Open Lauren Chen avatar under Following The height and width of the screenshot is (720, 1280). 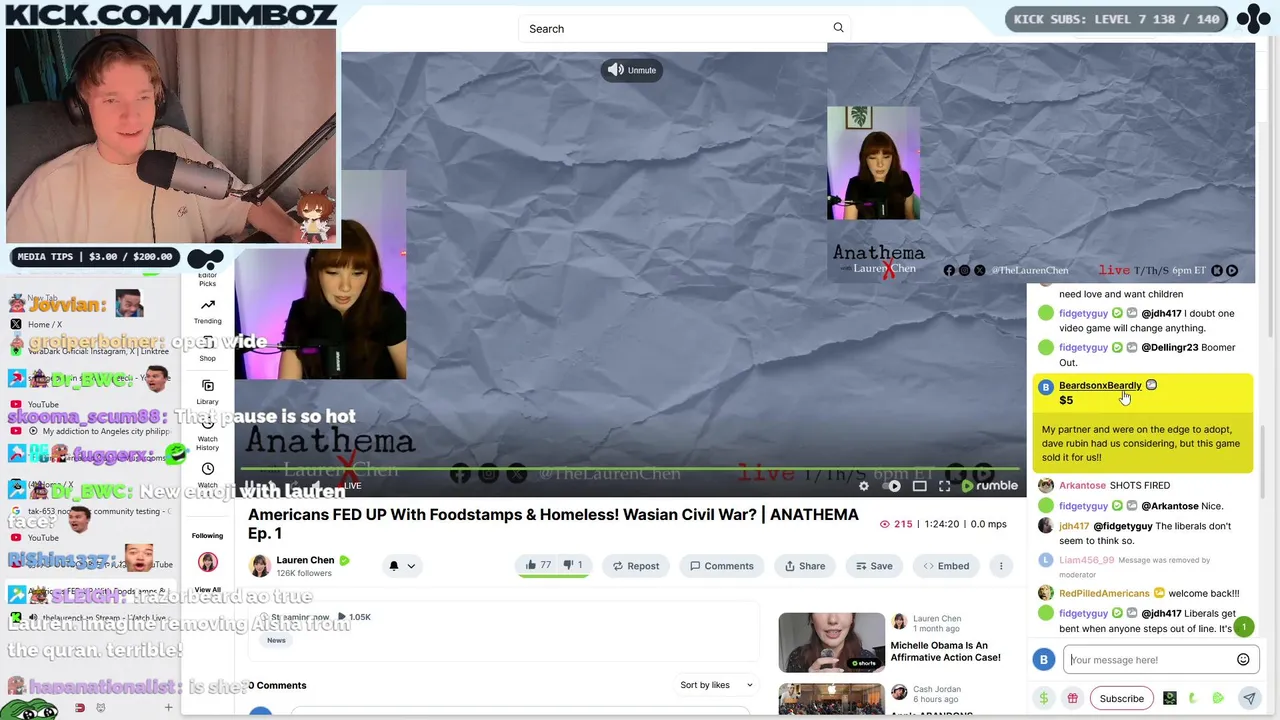[x=208, y=562]
